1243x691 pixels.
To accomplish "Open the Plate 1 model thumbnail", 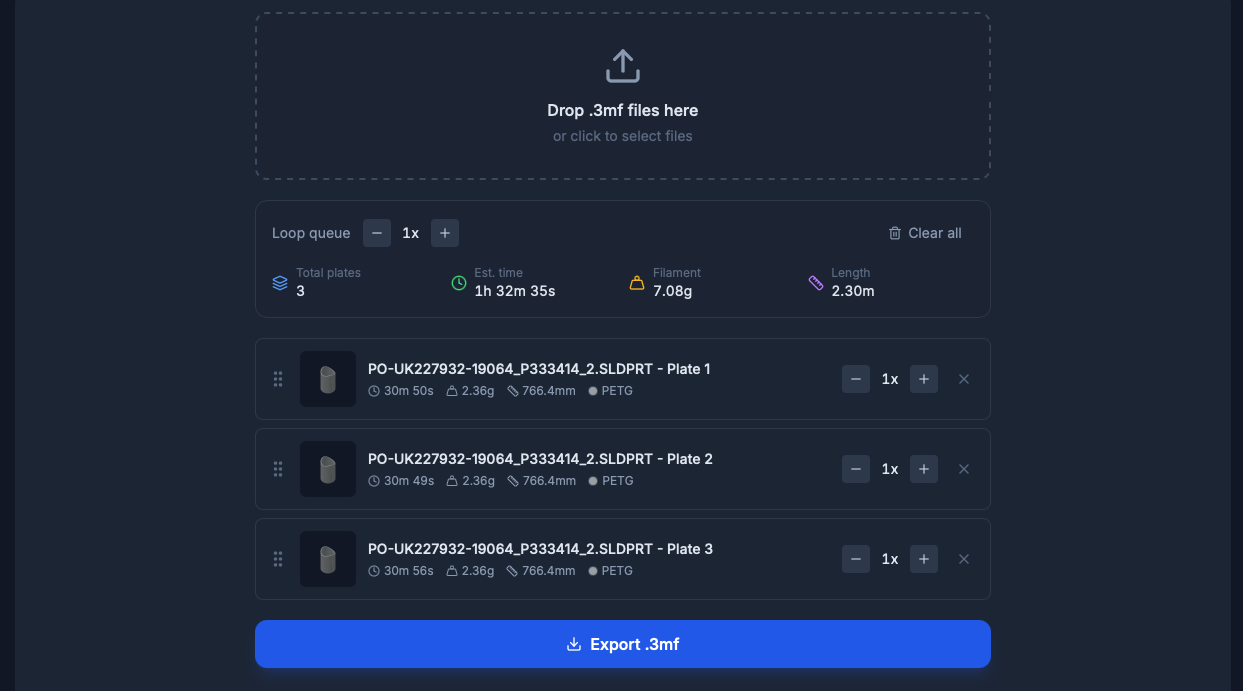I will tap(328, 379).
